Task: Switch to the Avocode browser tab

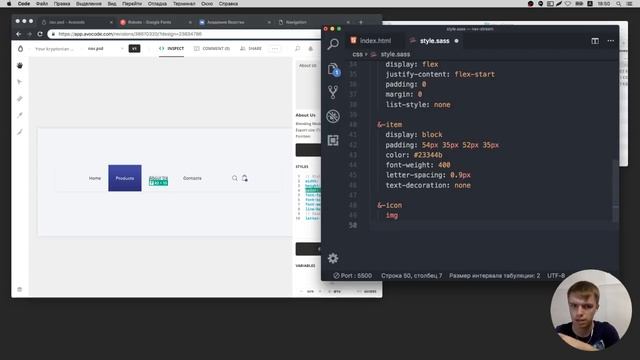Action: pos(76,22)
